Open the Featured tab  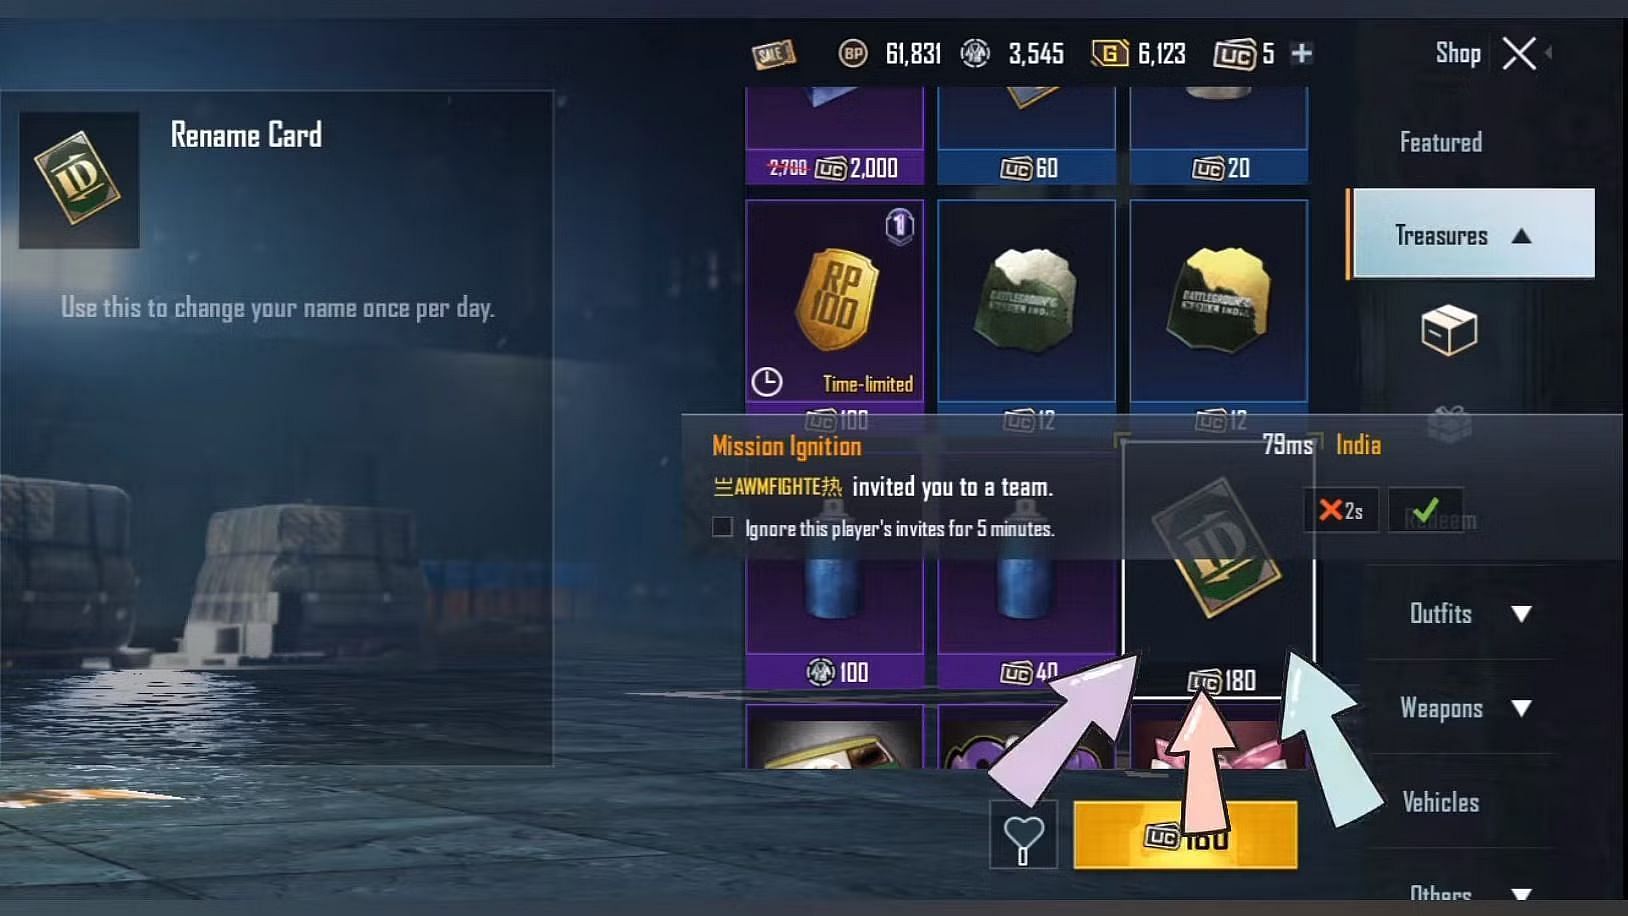click(1440, 142)
